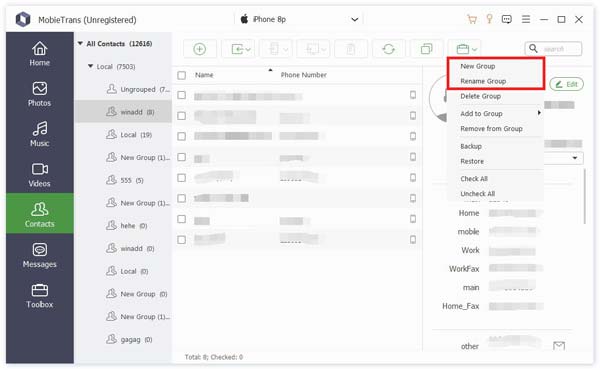Viewport: 600px width, 370px height.
Task: Select the Contacts section
Action: coord(39,214)
